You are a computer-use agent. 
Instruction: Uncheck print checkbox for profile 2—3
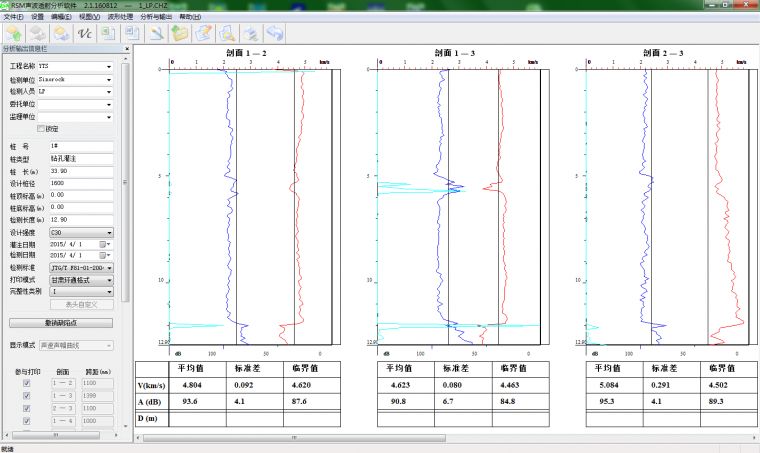[x=26, y=409]
